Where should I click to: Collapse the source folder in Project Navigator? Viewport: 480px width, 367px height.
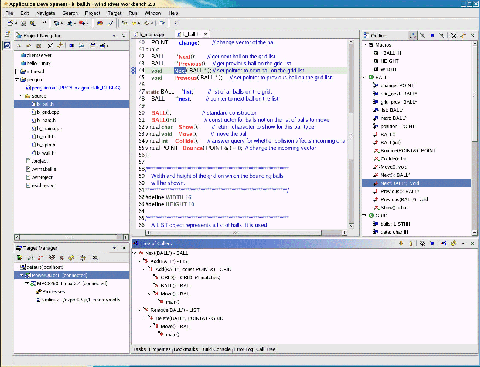(21, 96)
